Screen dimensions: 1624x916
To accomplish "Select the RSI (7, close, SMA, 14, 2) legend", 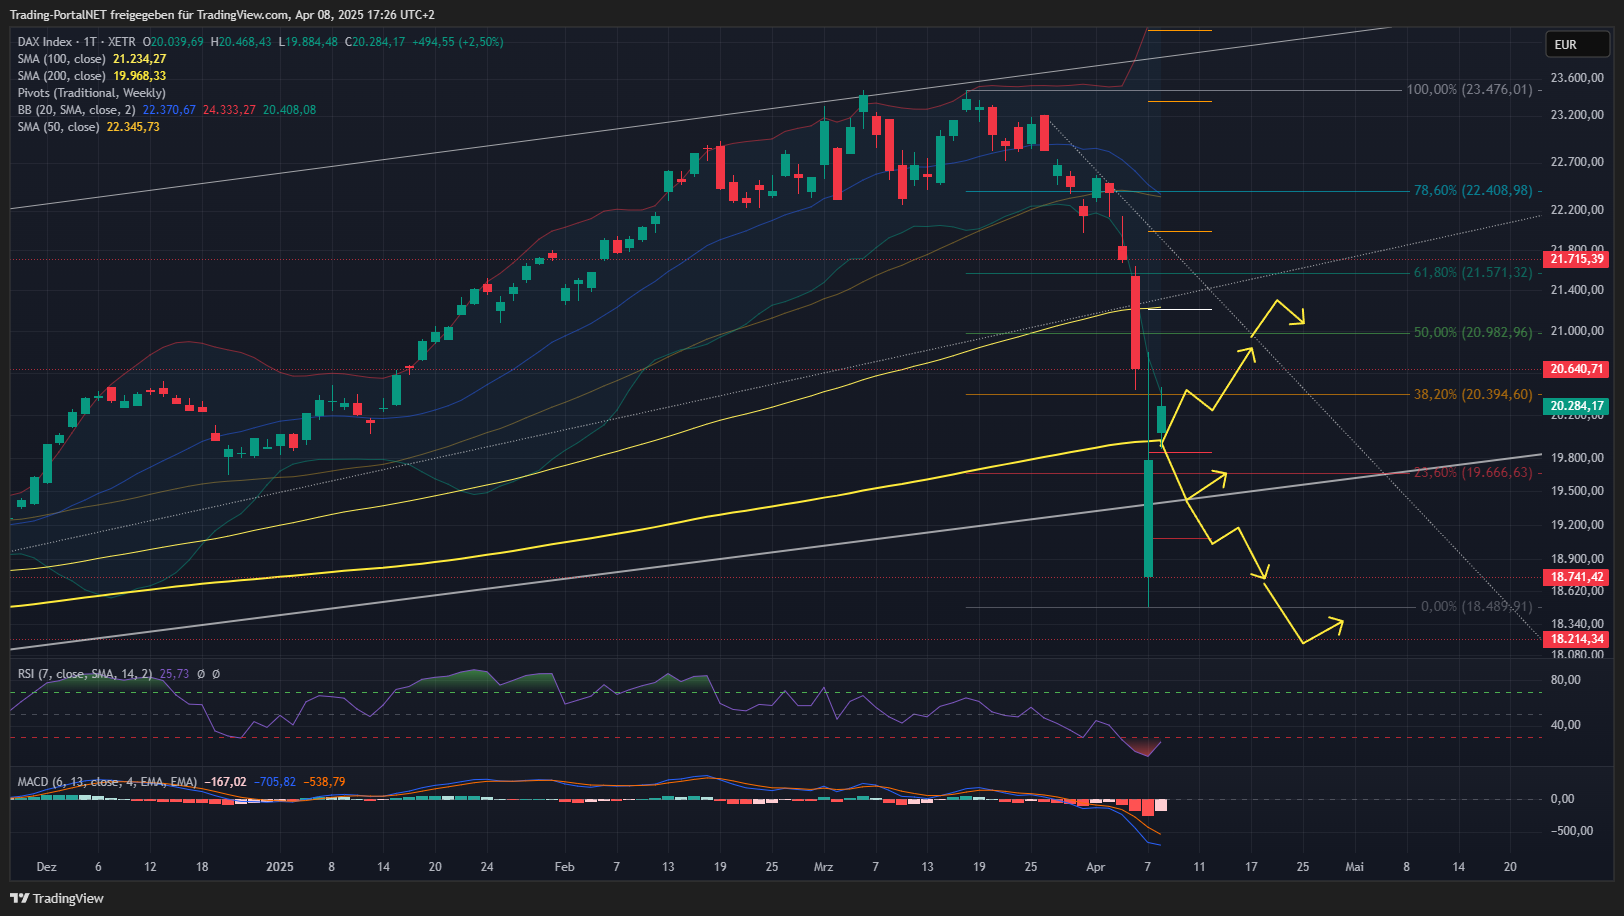I will [85, 674].
